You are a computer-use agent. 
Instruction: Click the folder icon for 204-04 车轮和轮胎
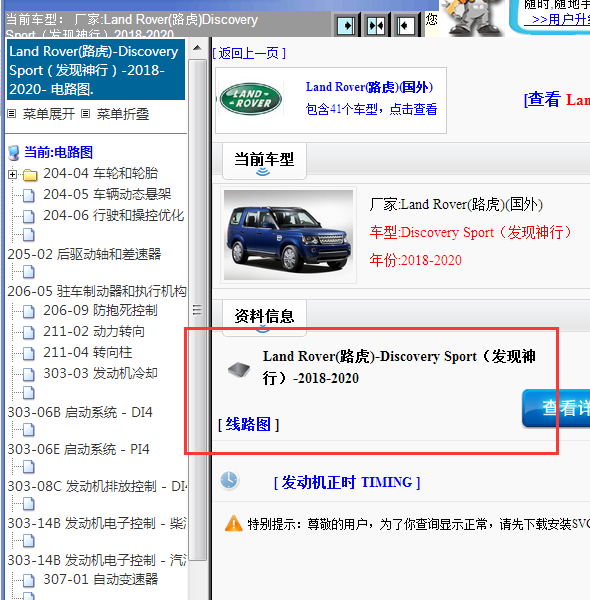click(30, 175)
